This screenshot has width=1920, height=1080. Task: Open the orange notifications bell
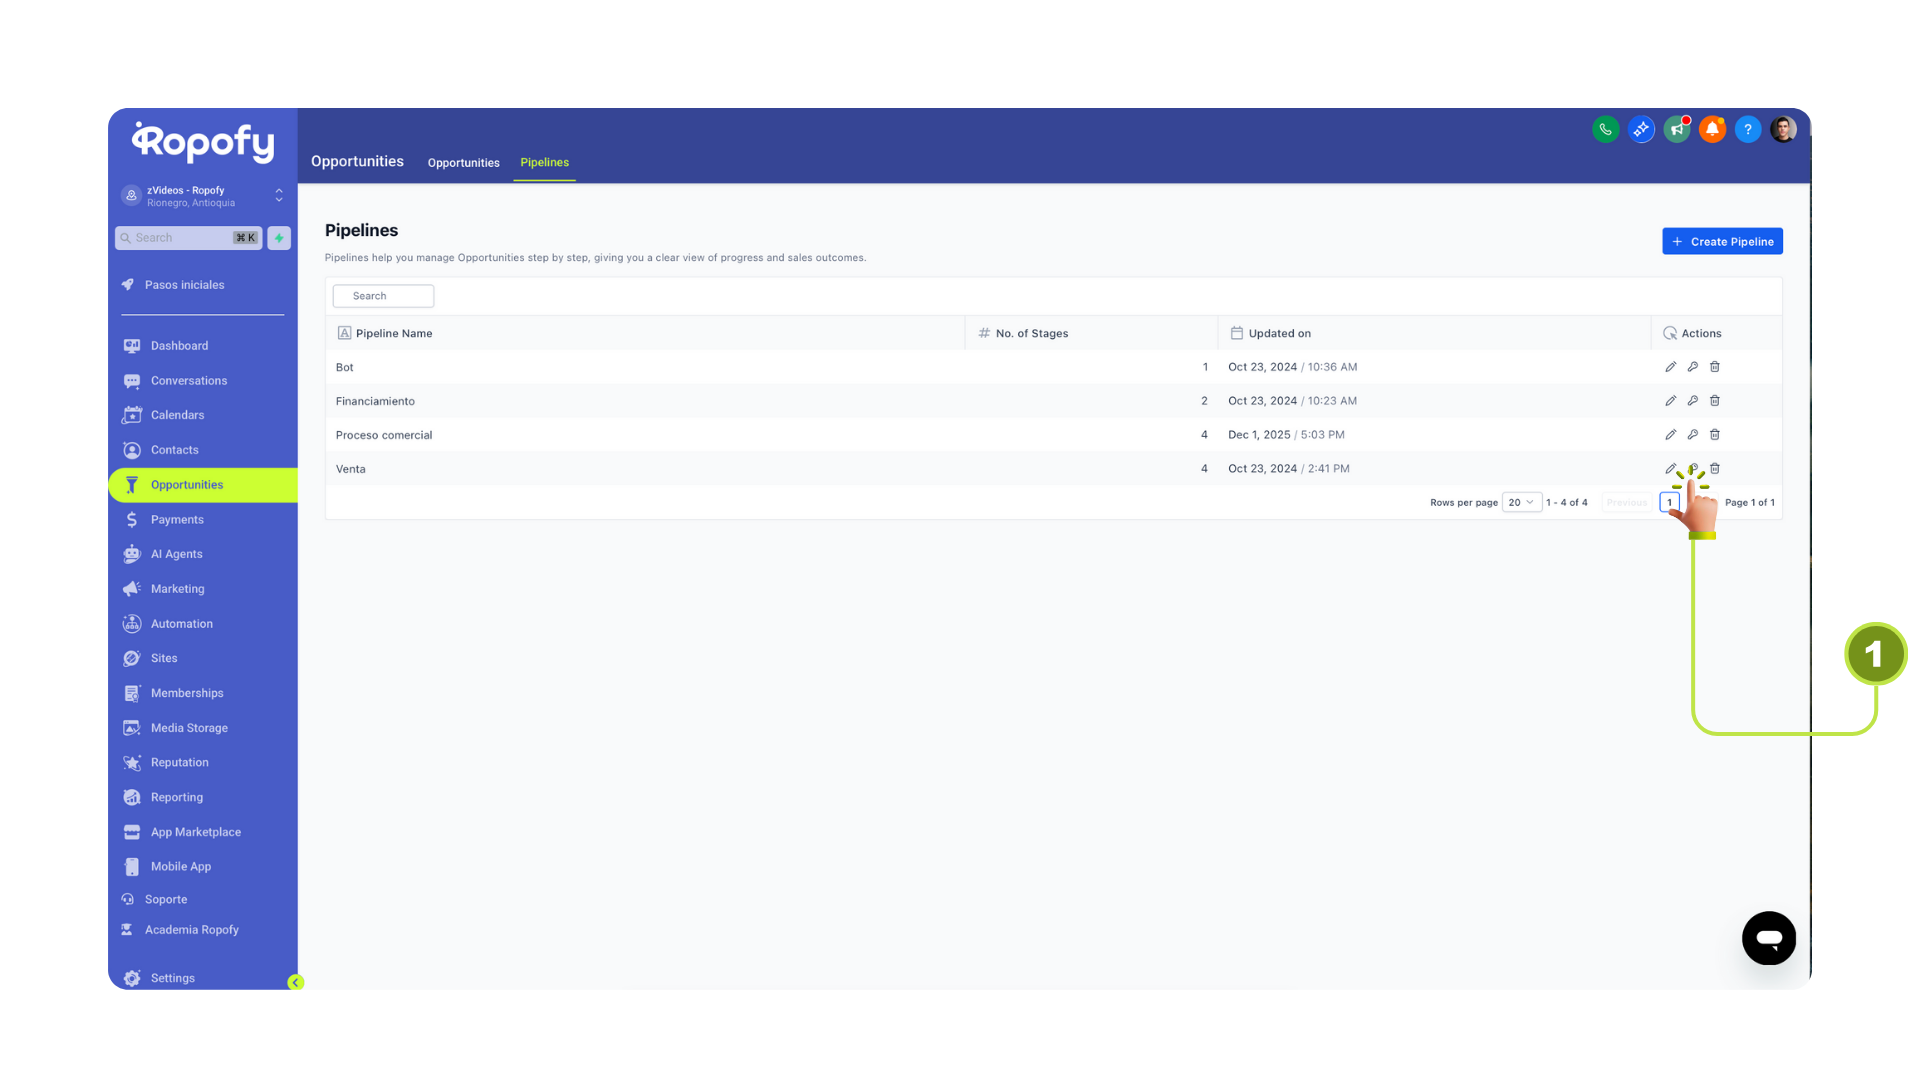1712,129
